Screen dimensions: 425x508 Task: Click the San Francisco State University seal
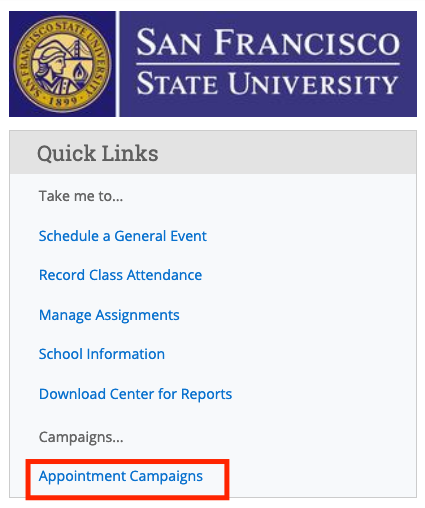pos(62,64)
